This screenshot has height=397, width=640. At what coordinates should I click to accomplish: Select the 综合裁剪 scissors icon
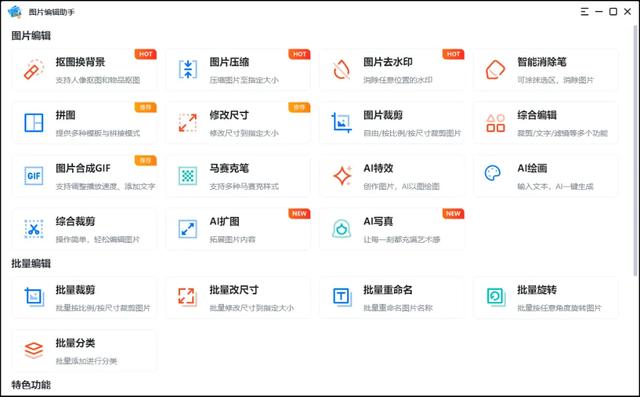click(34, 229)
